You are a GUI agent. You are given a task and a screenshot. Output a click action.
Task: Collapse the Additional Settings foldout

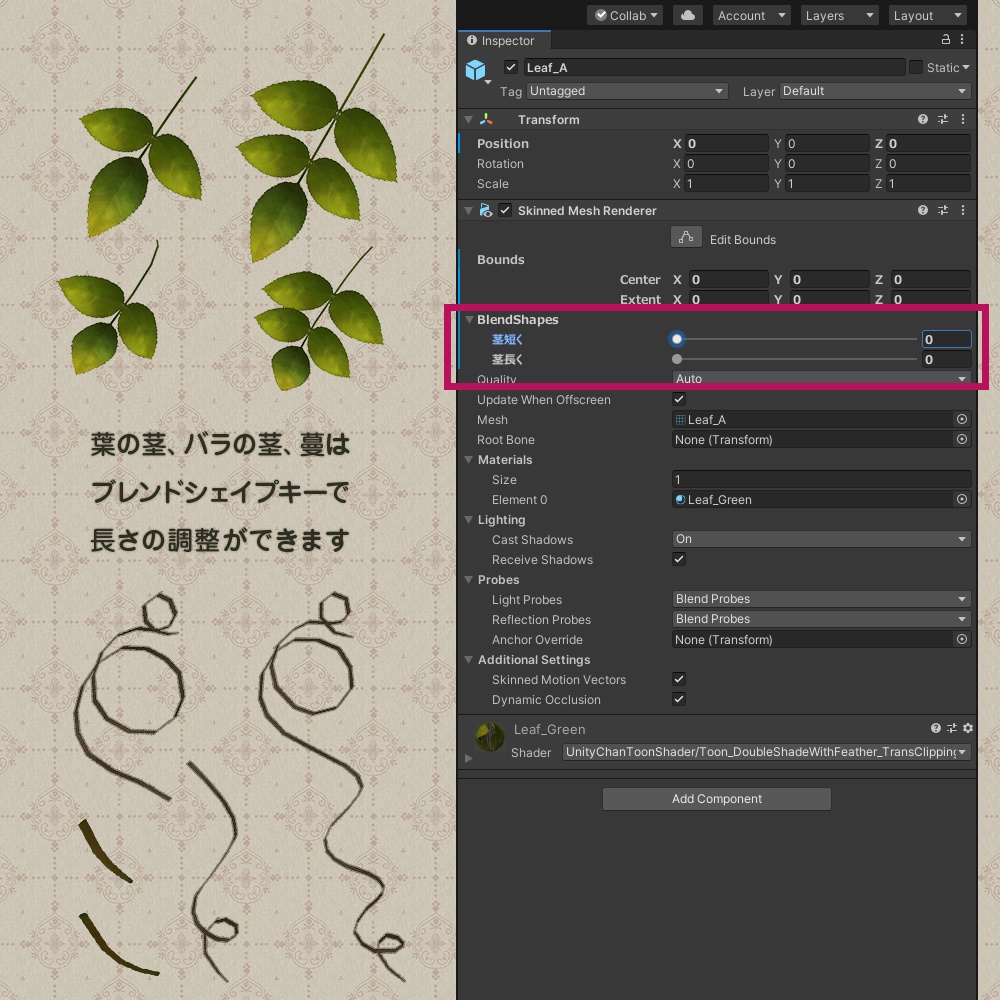click(469, 659)
